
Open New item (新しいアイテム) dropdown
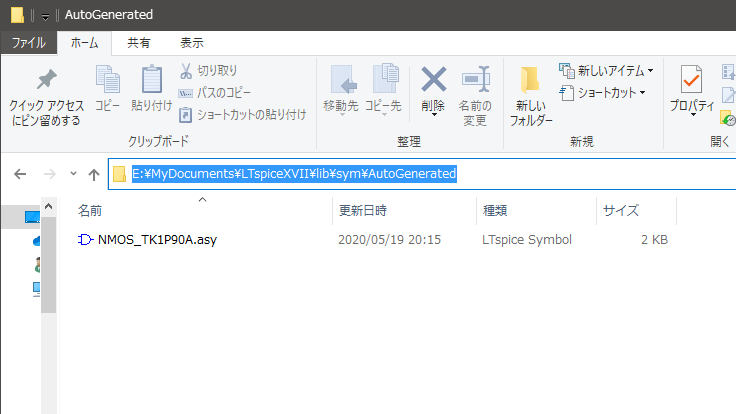coord(606,71)
